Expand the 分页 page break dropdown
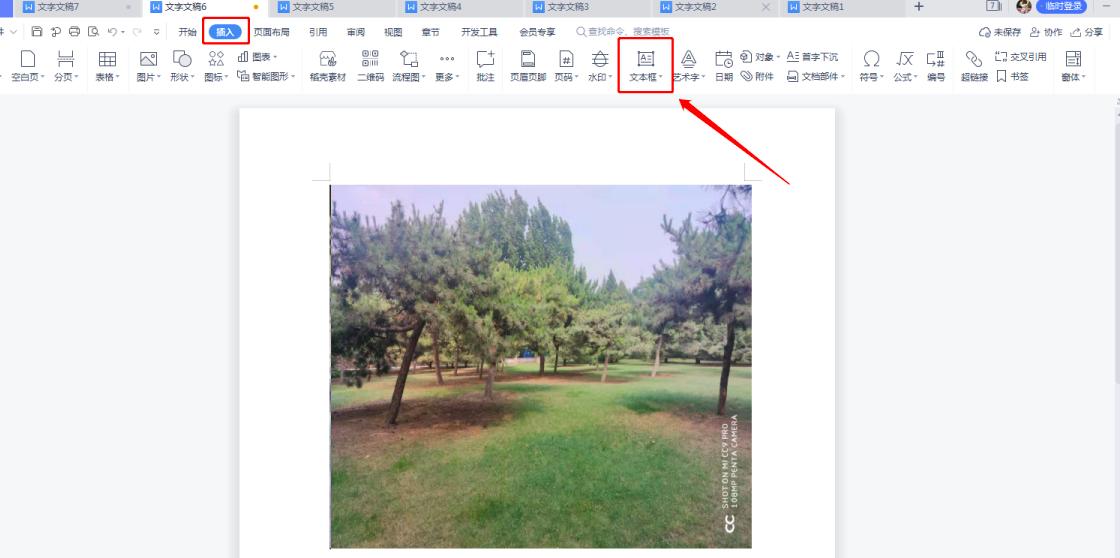 pyautogui.click(x=77, y=77)
